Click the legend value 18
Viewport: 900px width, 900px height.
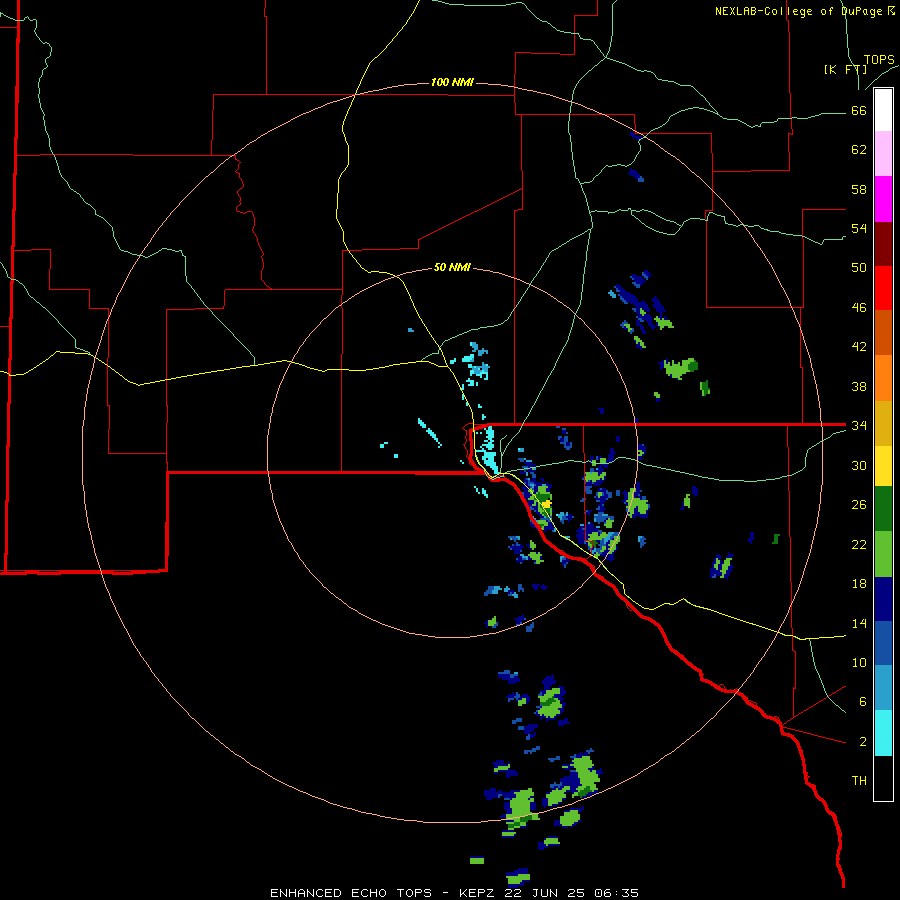859,584
